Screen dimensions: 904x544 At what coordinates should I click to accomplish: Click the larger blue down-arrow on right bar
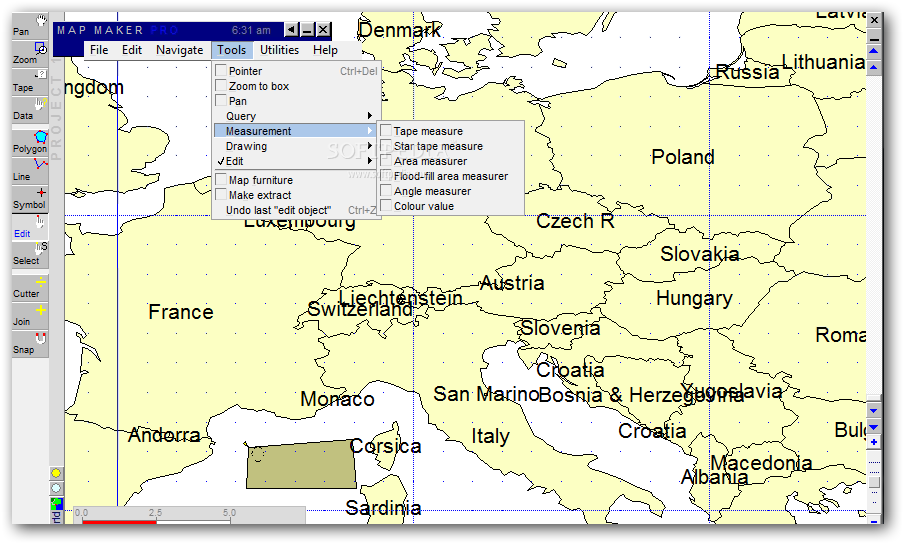point(874,427)
